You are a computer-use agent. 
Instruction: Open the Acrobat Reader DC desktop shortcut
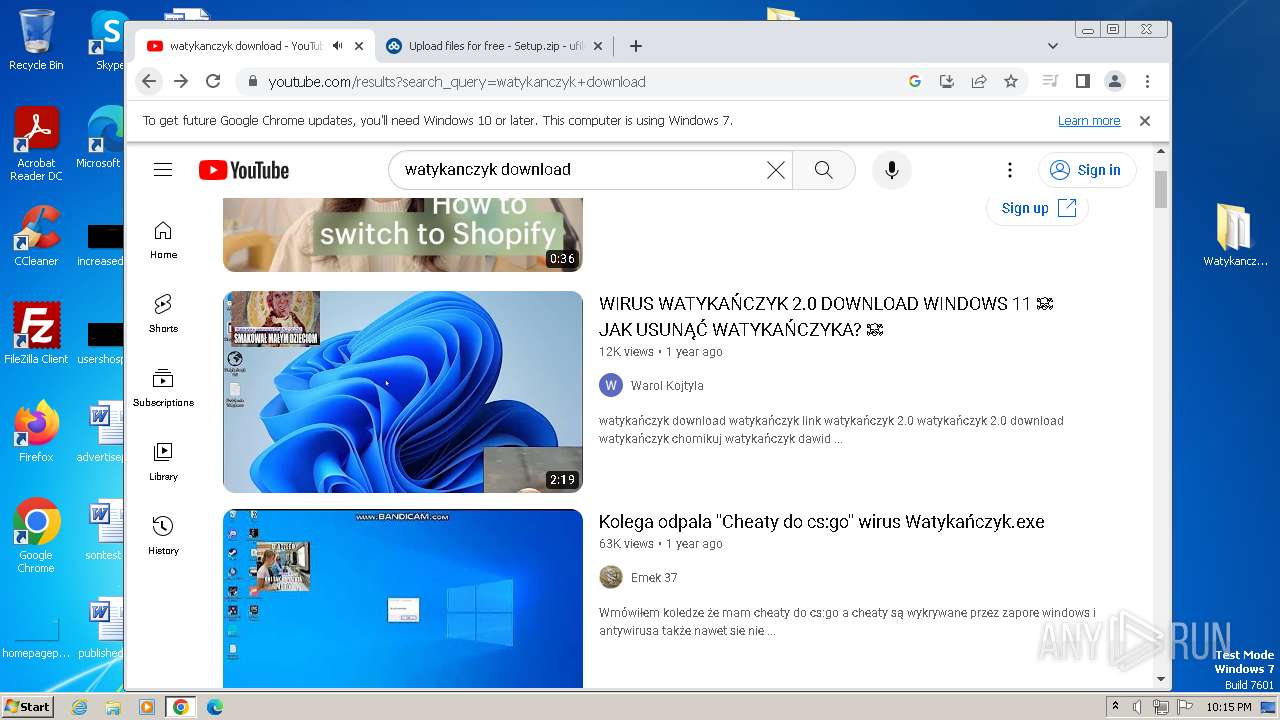pyautogui.click(x=36, y=144)
